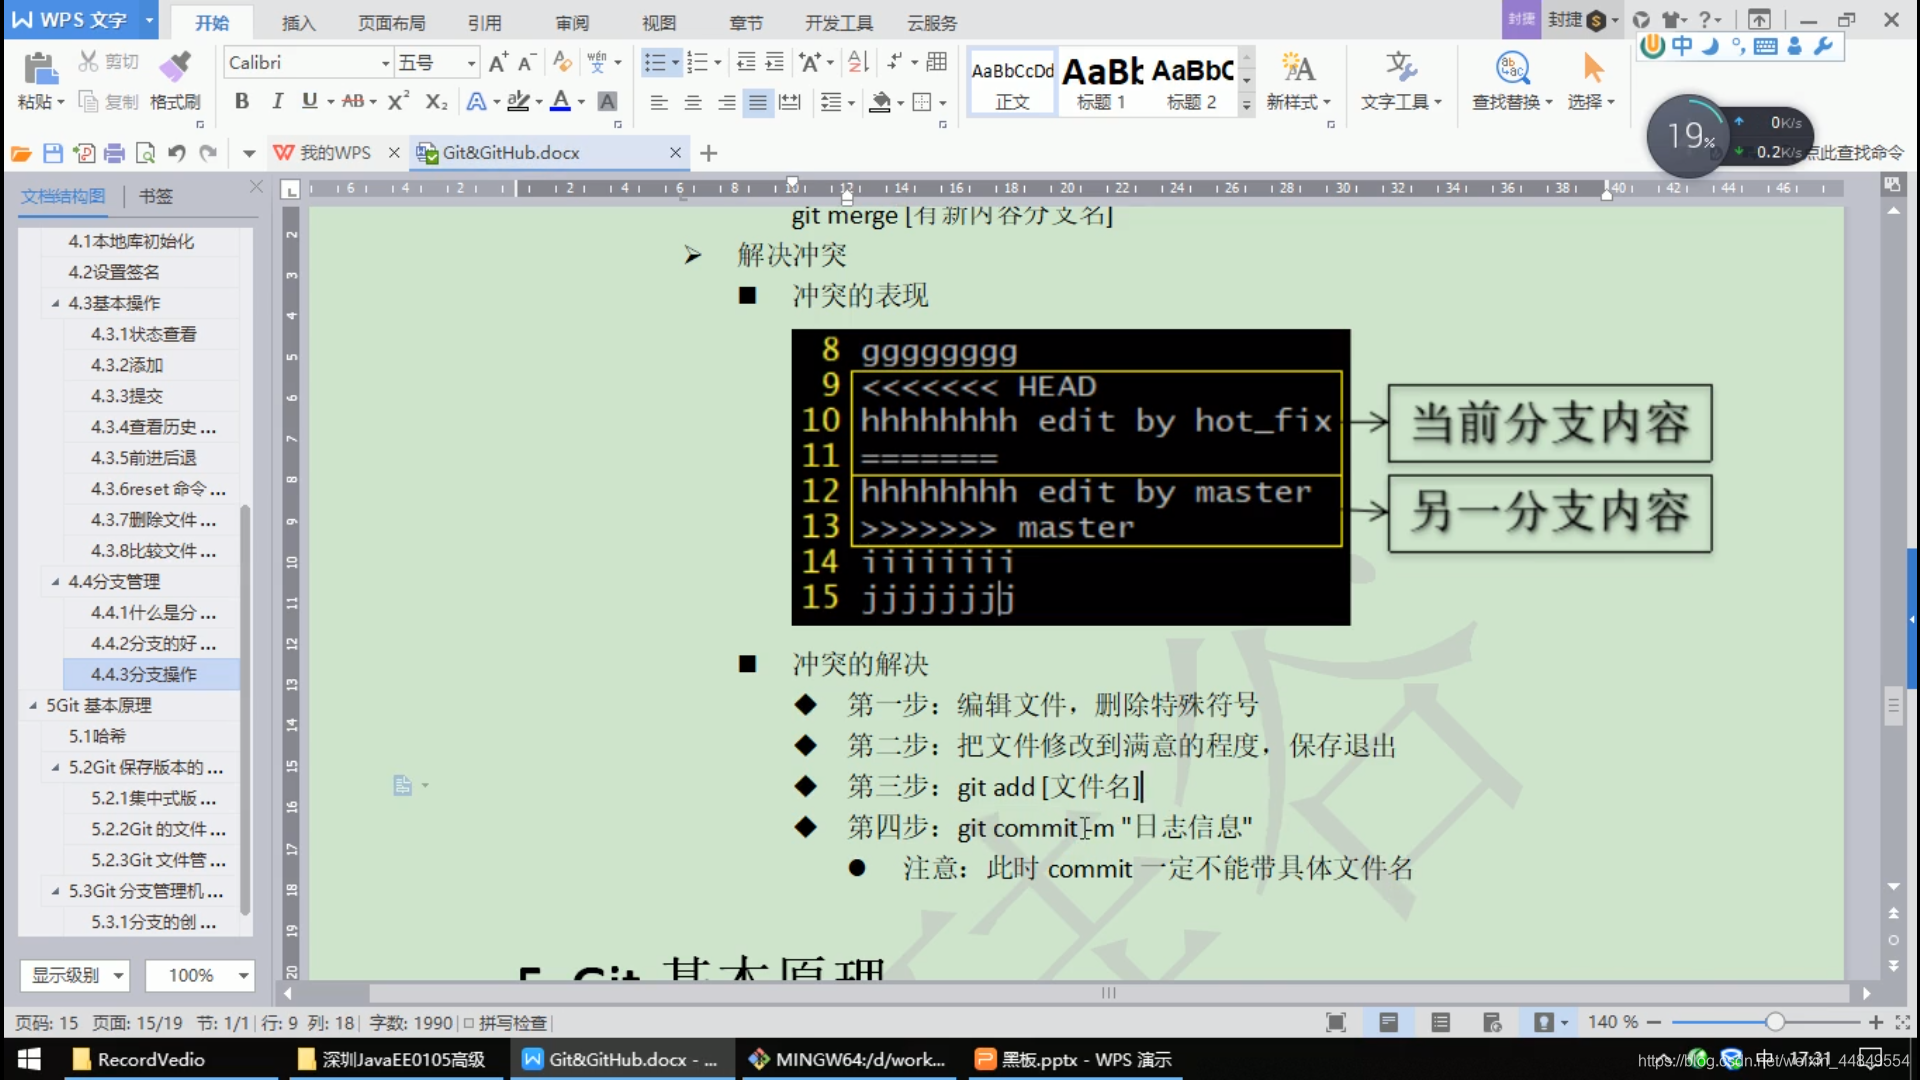Click the increase font size icon

pyautogui.click(x=498, y=62)
